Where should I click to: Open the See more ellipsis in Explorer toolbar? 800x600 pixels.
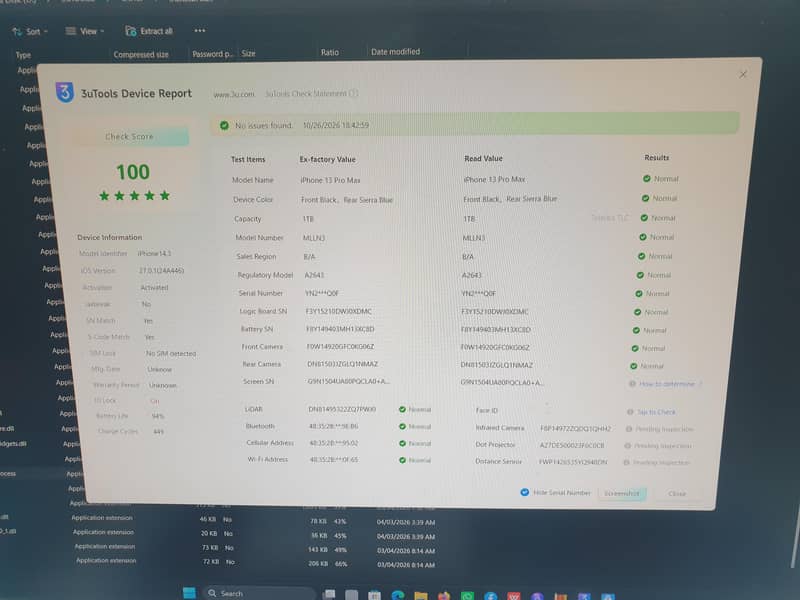[x=199, y=31]
